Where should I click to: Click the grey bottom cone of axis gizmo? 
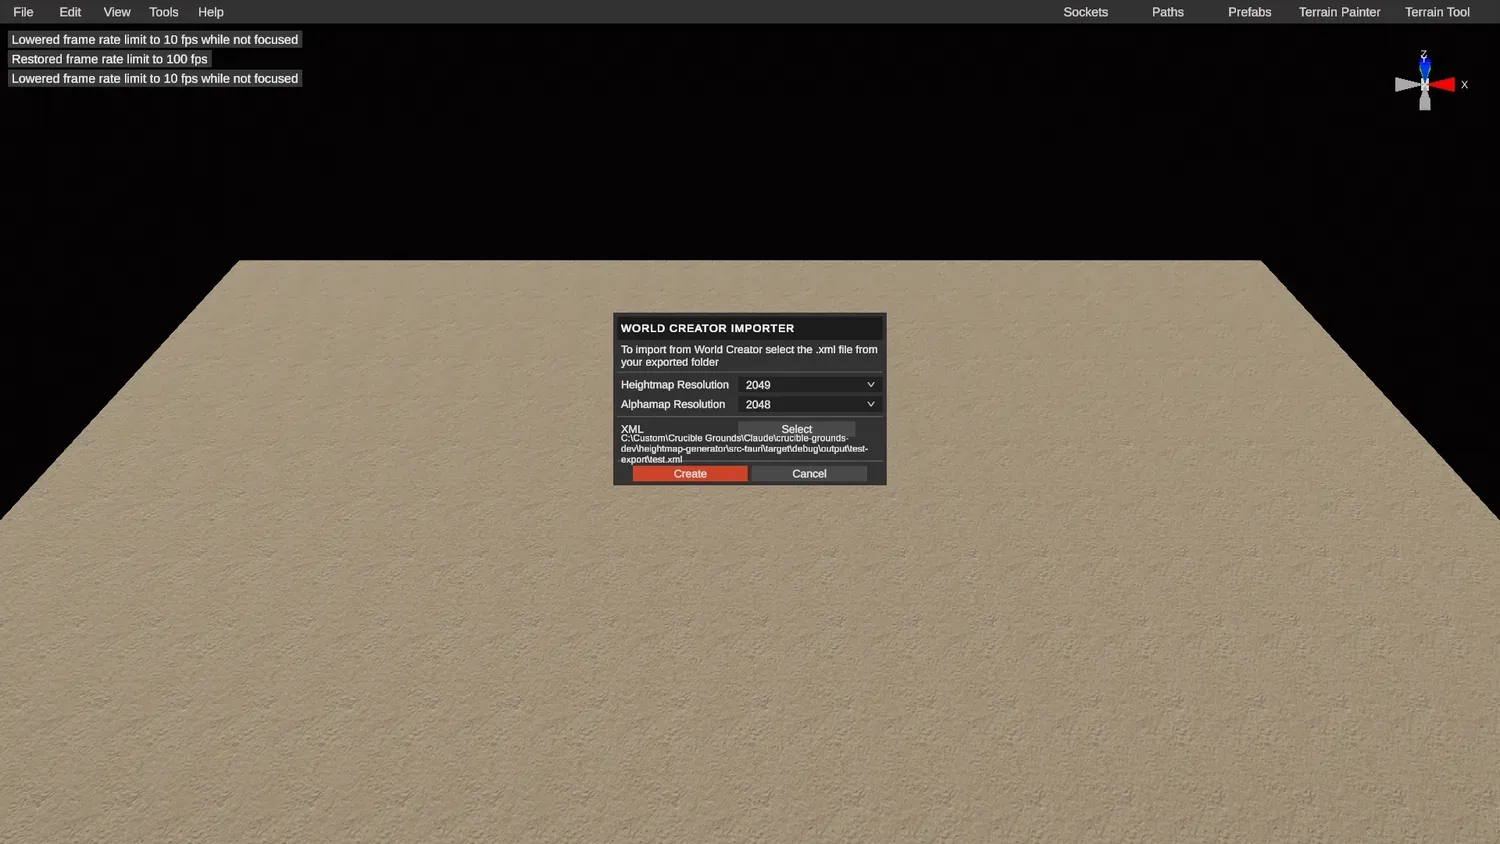[x=1425, y=101]
